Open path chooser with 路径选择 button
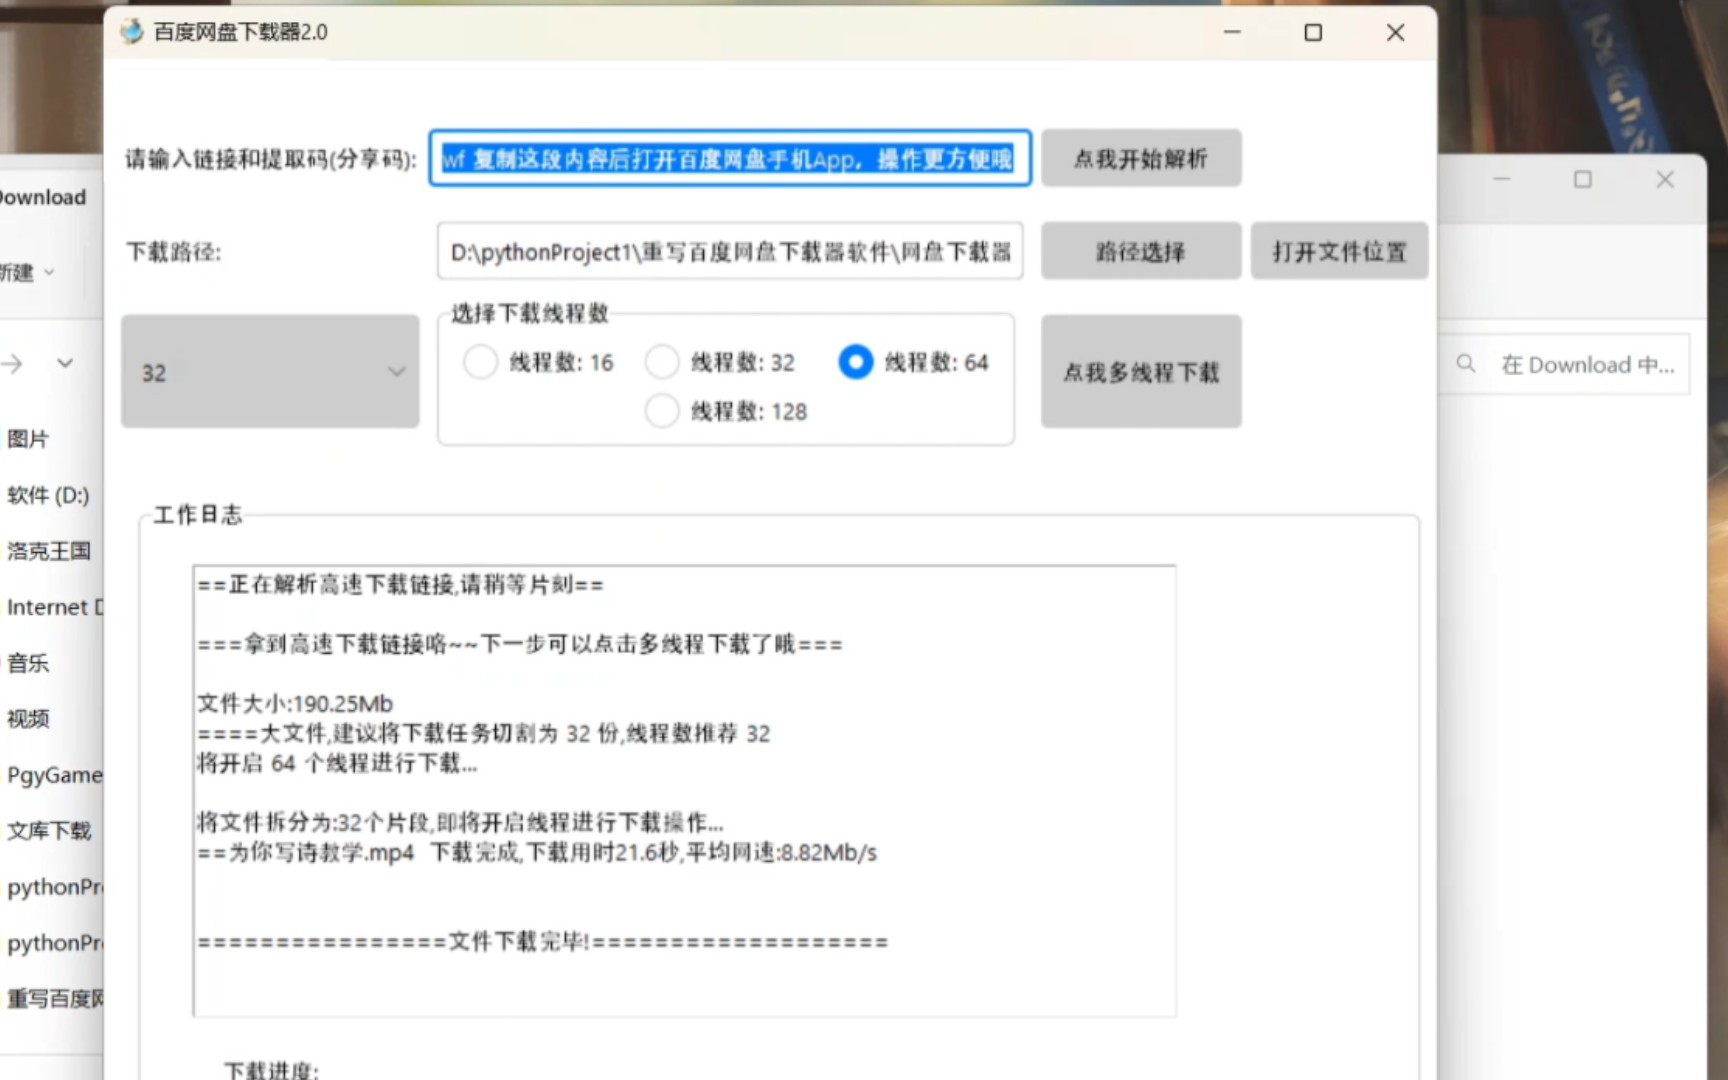The height and width of the screenshot is (1080, 1728). tap(1141, 251)
